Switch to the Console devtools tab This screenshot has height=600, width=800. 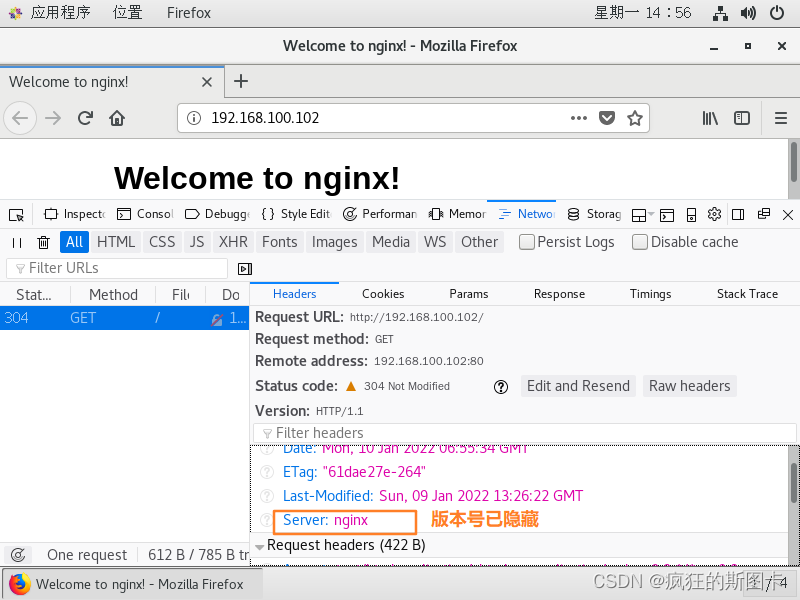coord(145,214)
